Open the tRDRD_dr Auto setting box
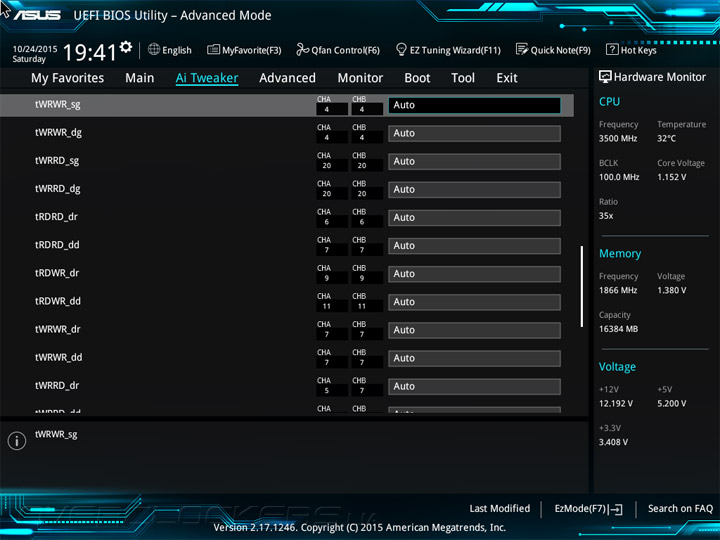This screenshot has width=720, height=540. pyautogui.click(x=474, y=218)
